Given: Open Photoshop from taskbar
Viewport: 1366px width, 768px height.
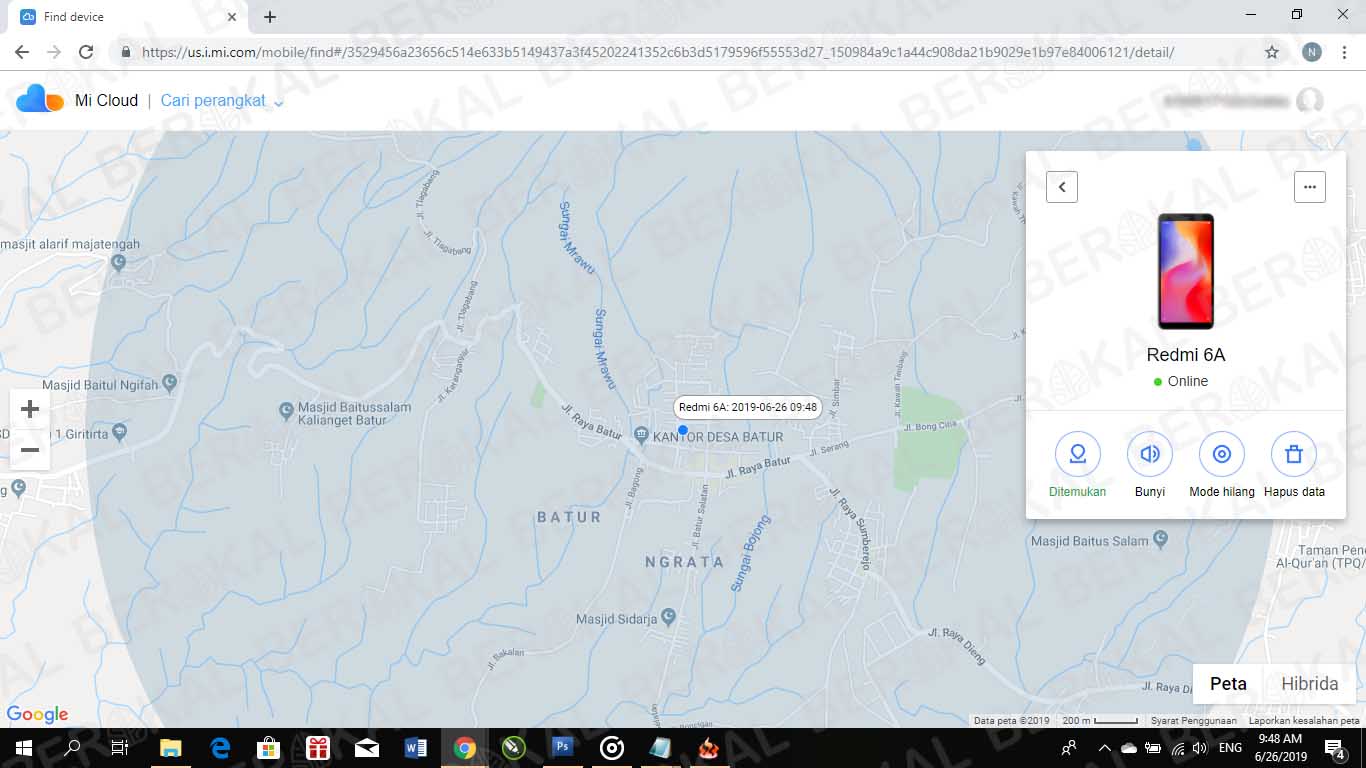Looking at the screenshot, I should pos(562,748).
